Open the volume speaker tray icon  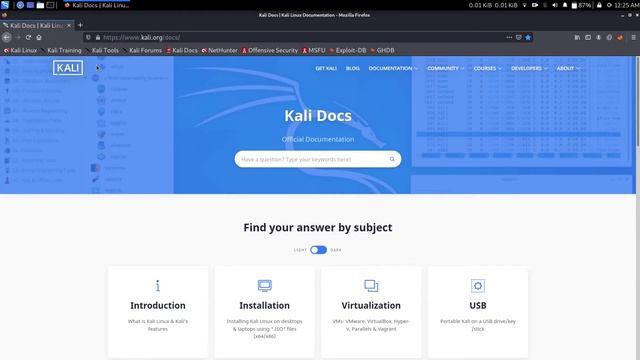[555, 5]
